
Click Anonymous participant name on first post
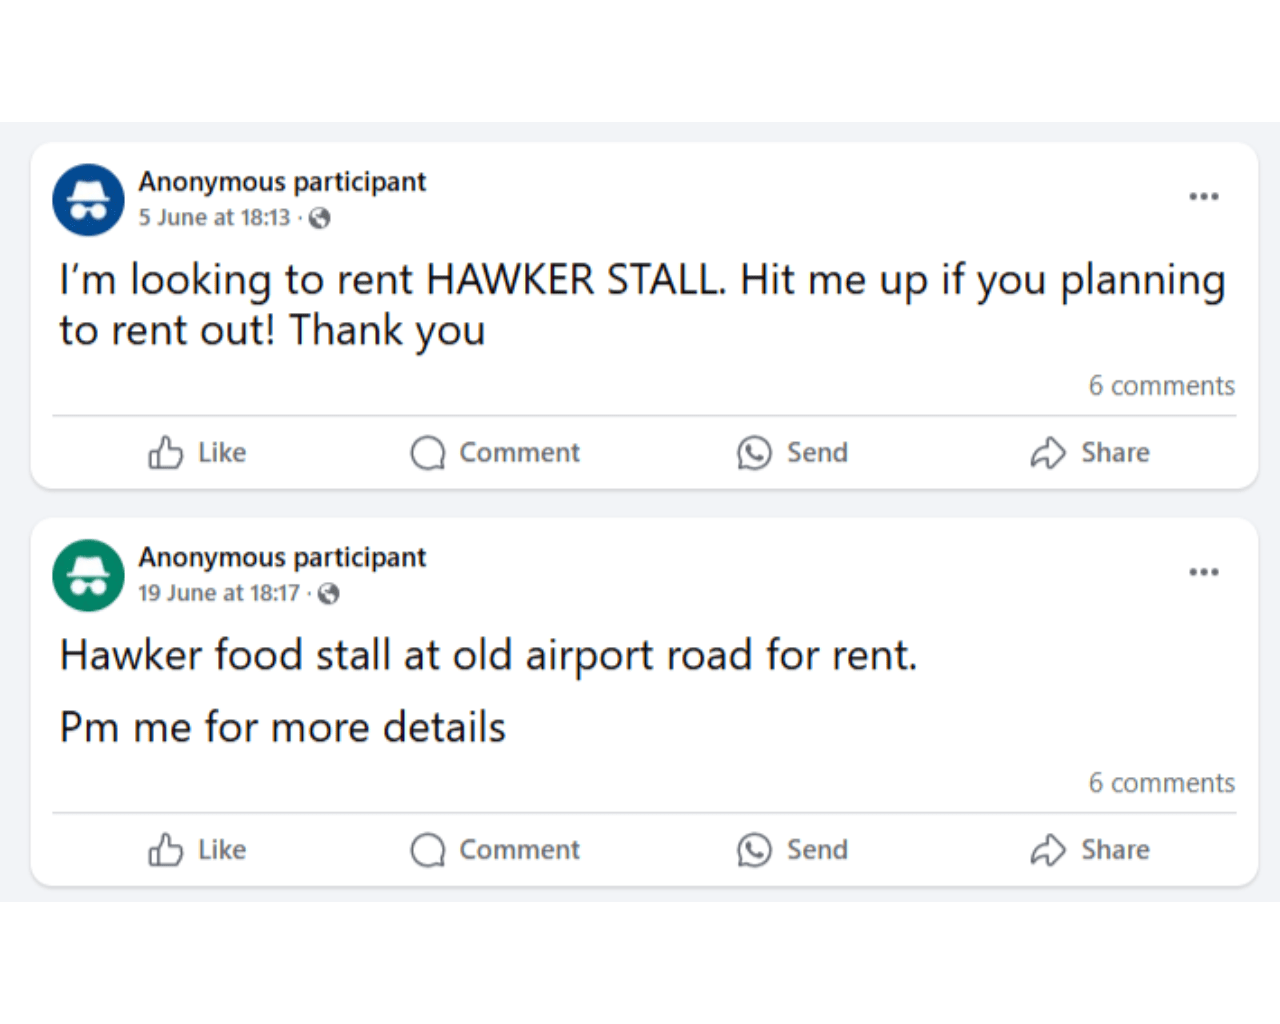[x=282, y=181]
